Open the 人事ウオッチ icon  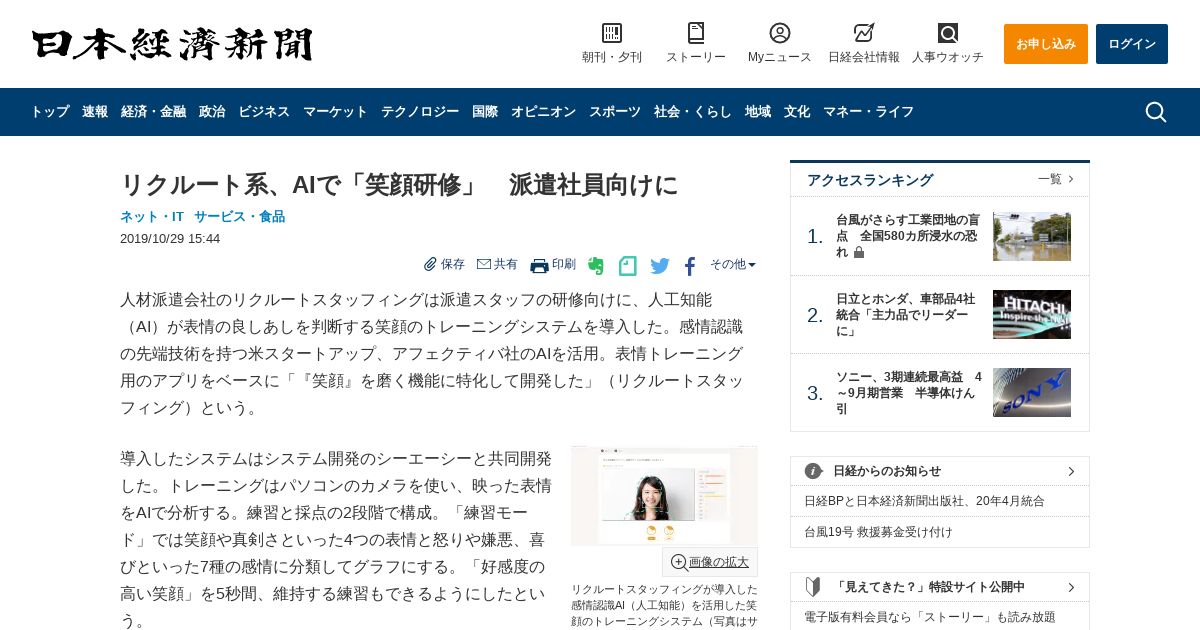948,34
